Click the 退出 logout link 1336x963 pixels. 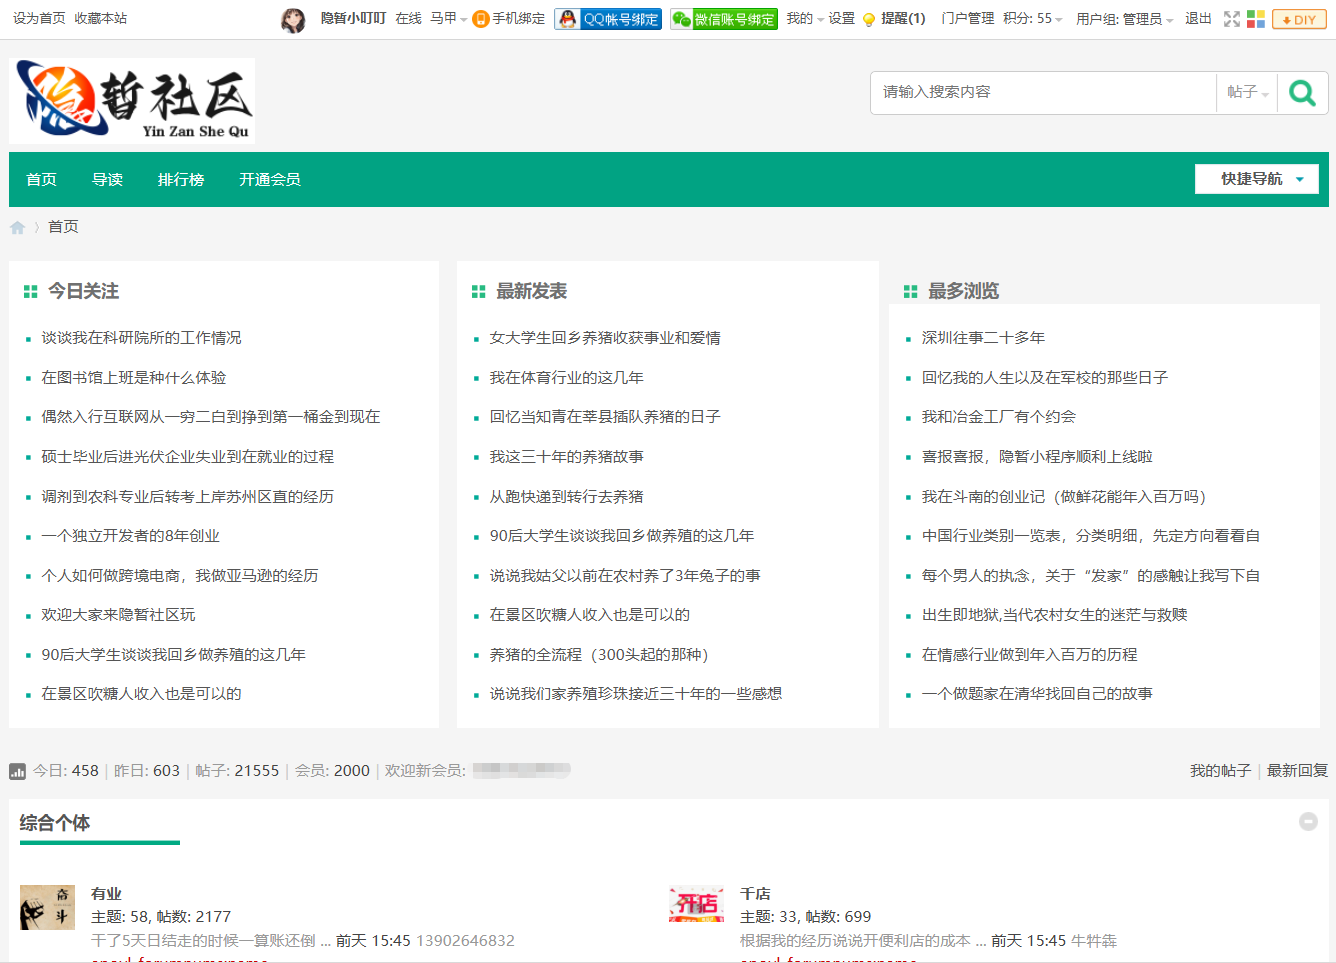point(1198,19)
